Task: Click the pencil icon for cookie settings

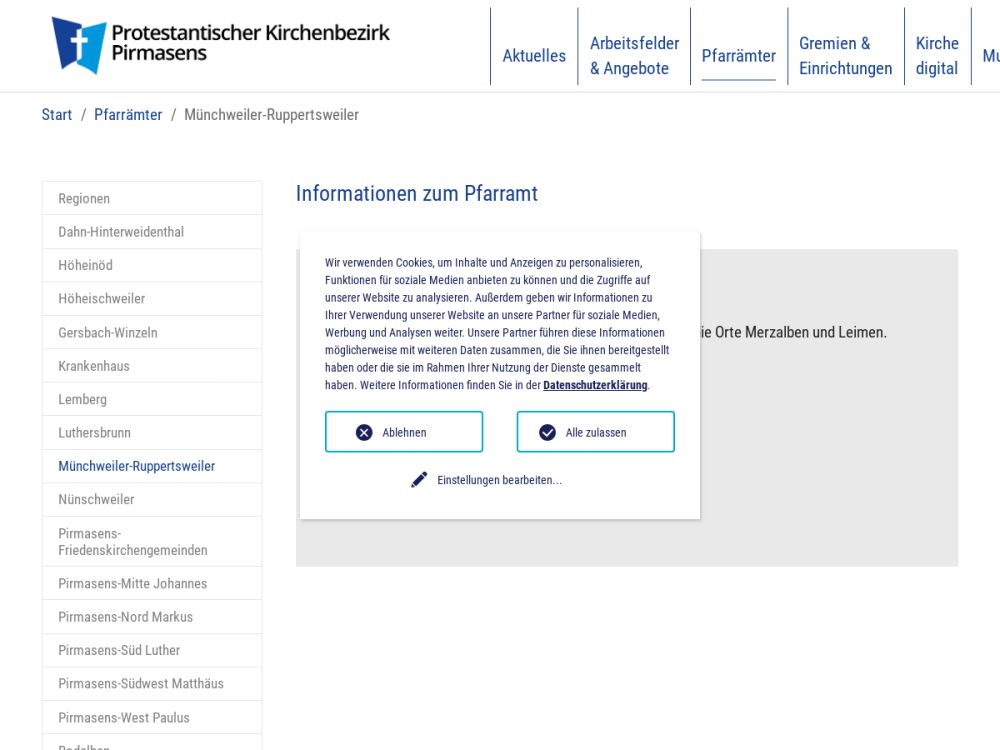Action: coord(419,480)
